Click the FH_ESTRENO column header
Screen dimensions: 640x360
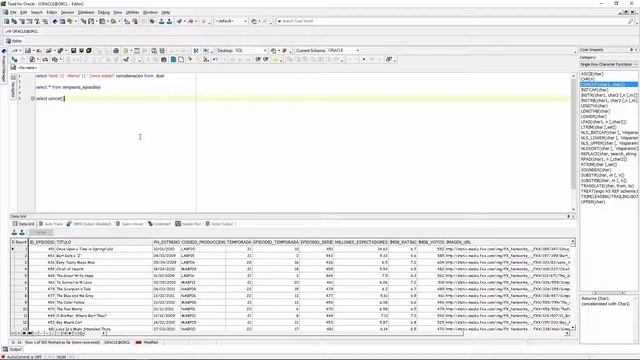coord(167,242)
